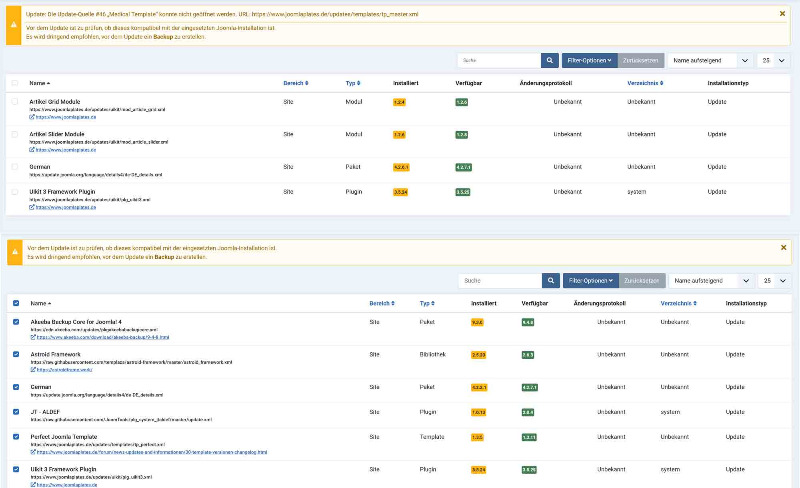This screenshot has height=488, width=800.
Task: Click Zurücksetzen button in the lower toolbar
Action: pos(642,281)
